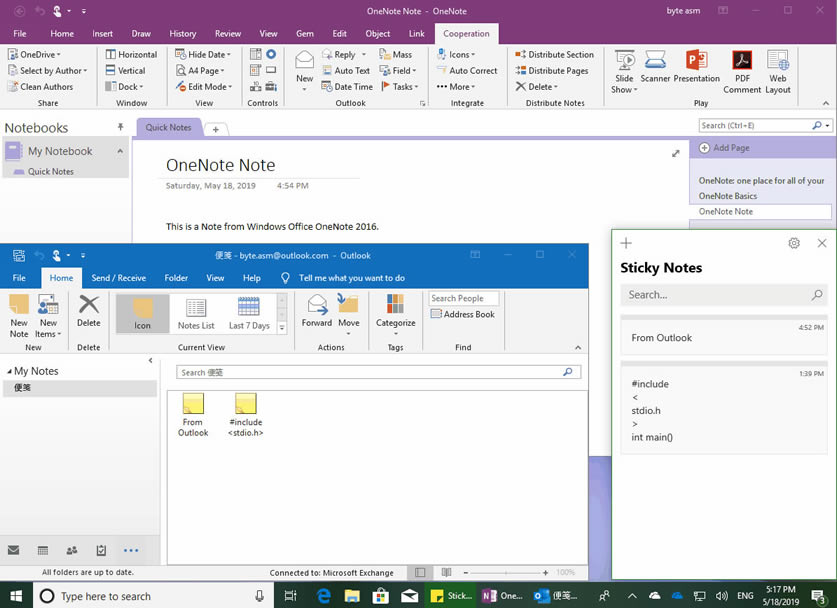Image resolution: width=837 pixels, height=608 pixels.
Task: Click the Scanner icon in the Play group
Action: click(x=655, y=67)
